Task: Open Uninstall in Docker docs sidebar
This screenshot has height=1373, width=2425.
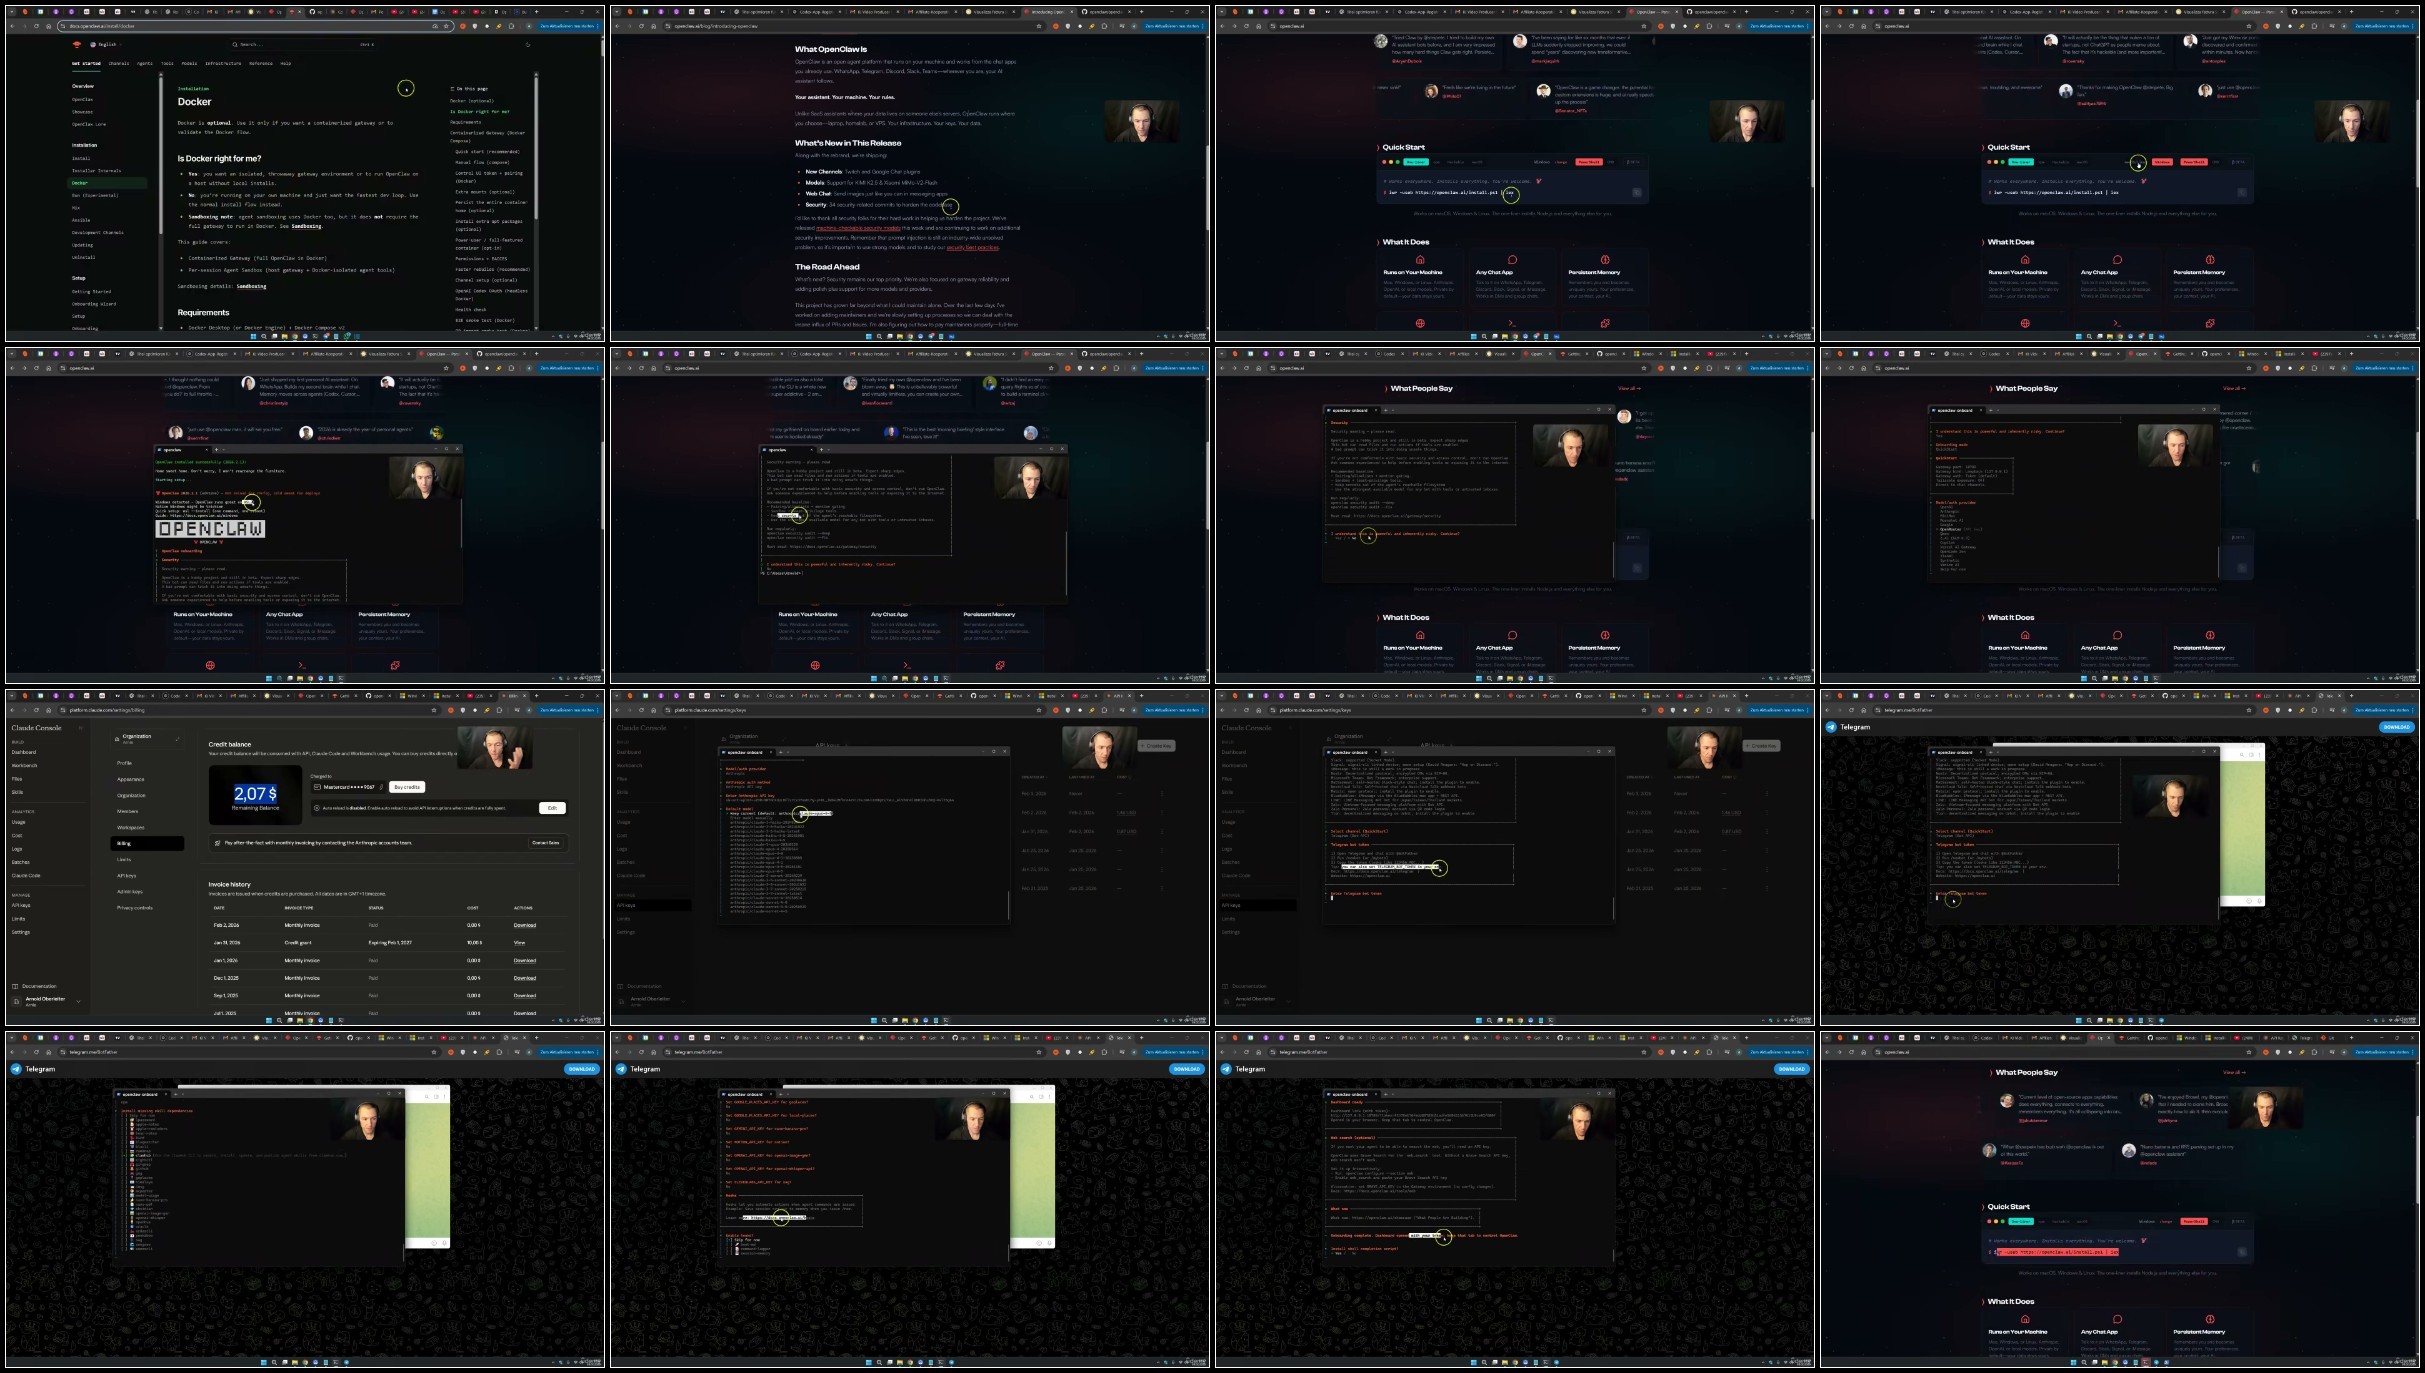Action: click(83, 257)
